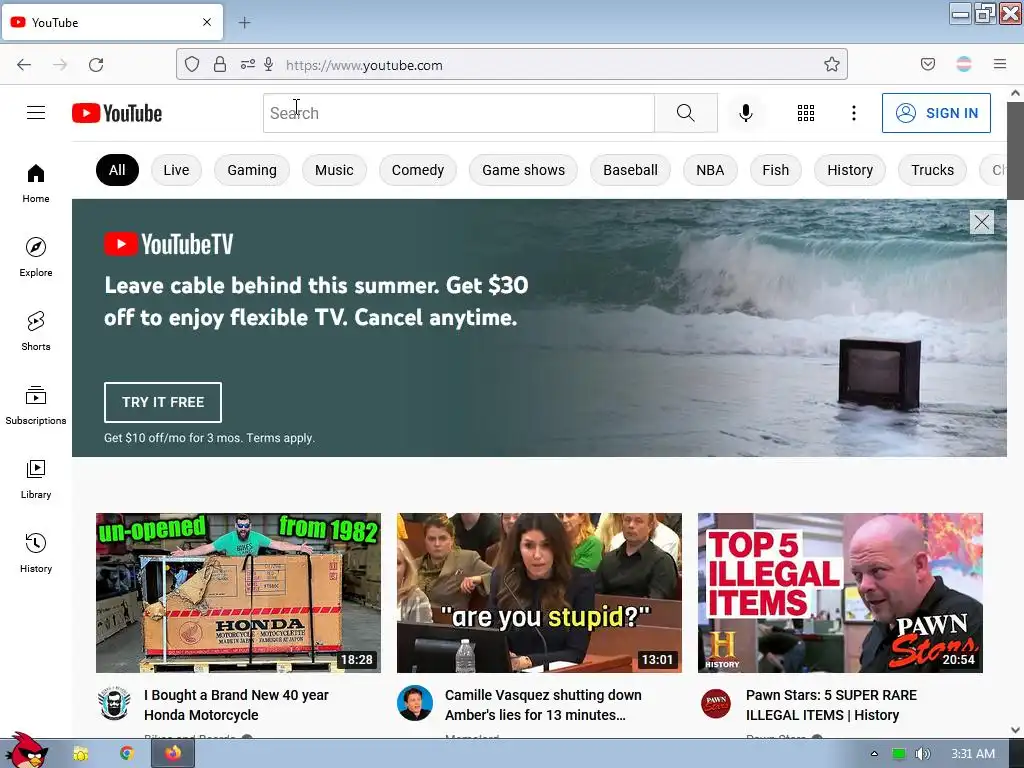This screenshot has width=1024, height=768.
Task: Open the Bikes and Beards channel avatar
Action: click(x=114, y=703)
